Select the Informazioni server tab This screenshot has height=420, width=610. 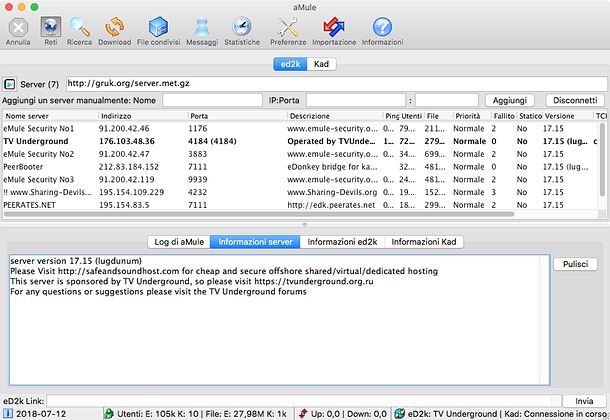(x=255, y=242)
